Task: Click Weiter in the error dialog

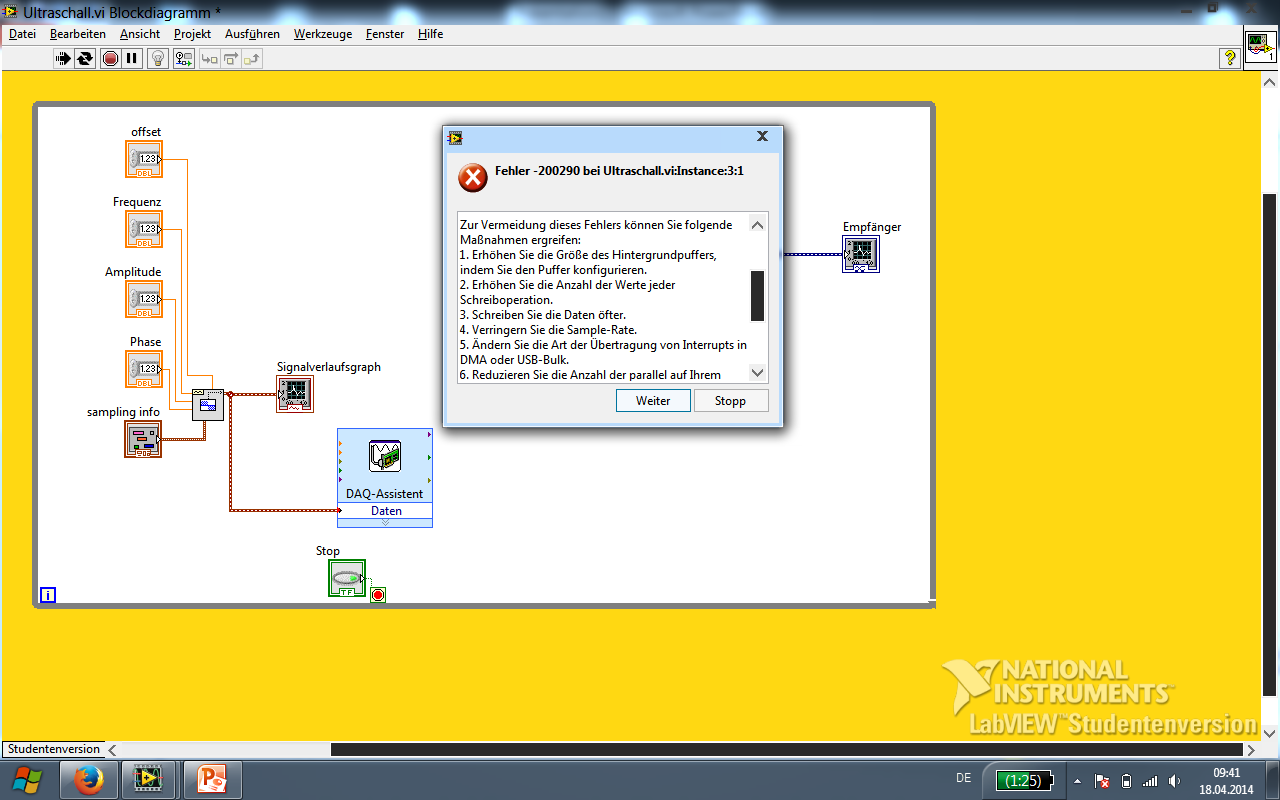Action: (653, 400)
